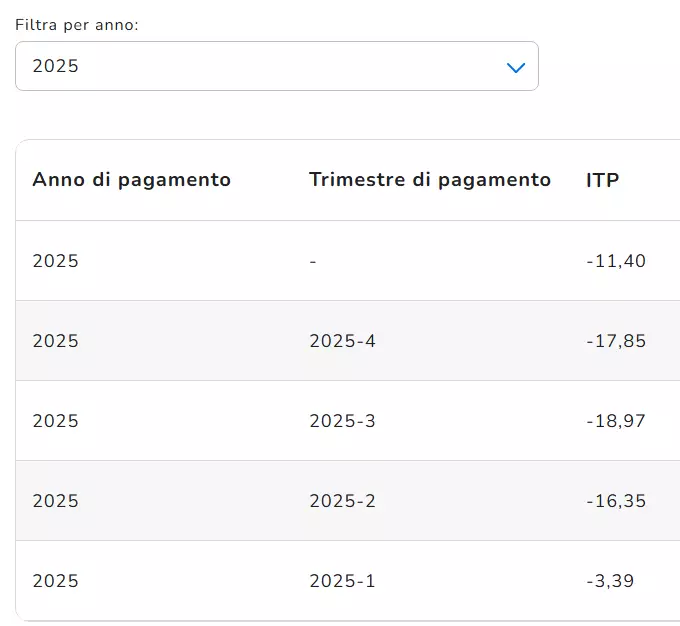Click the 'ITP' column header
Viewport: 680px width, 626px height.
click(602, 180)
